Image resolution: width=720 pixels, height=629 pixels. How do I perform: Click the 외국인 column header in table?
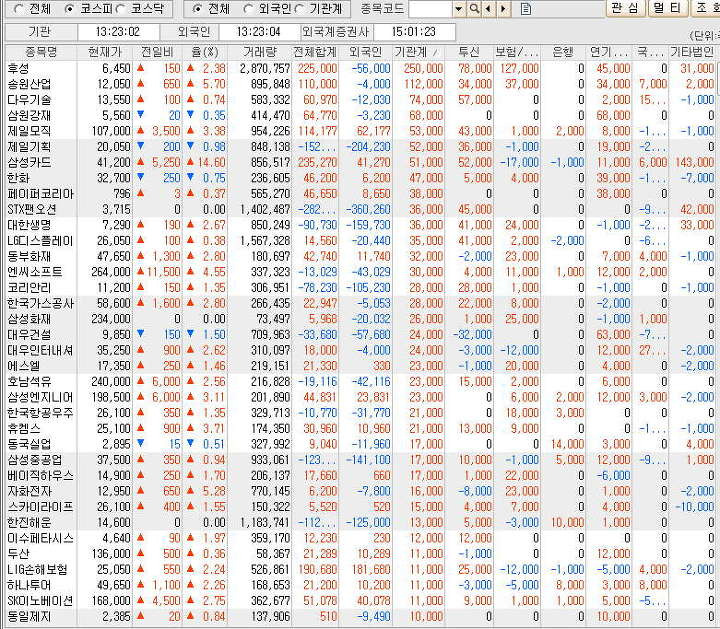(x=365, y=52)
